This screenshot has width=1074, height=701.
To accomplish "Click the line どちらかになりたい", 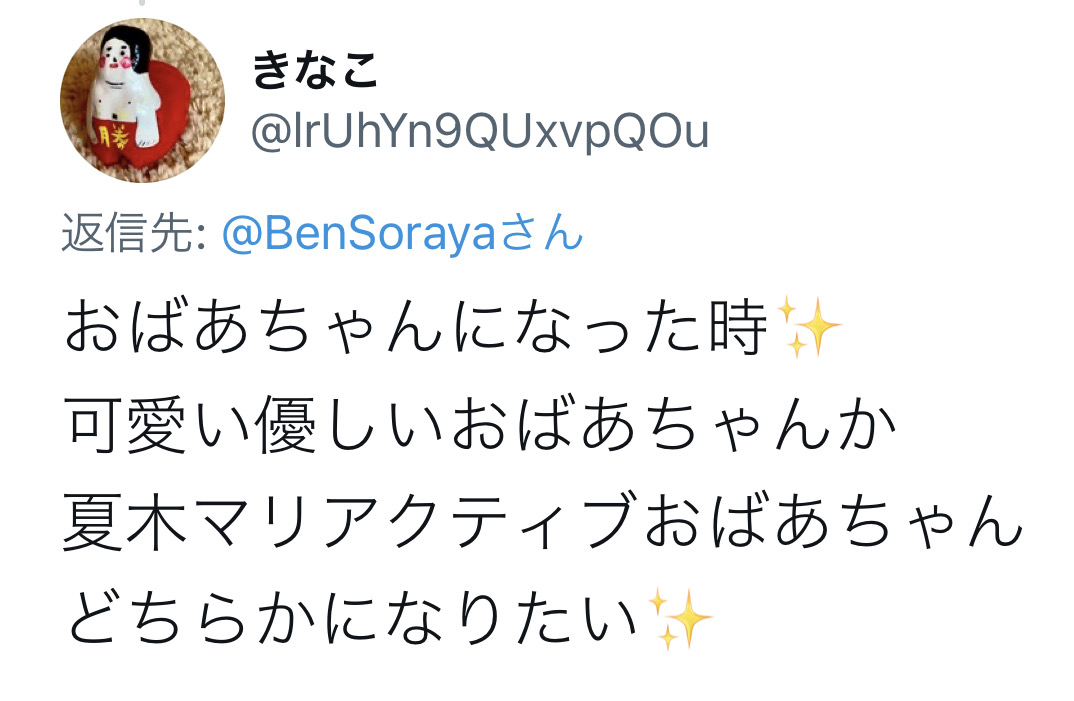I will (353, 619).
